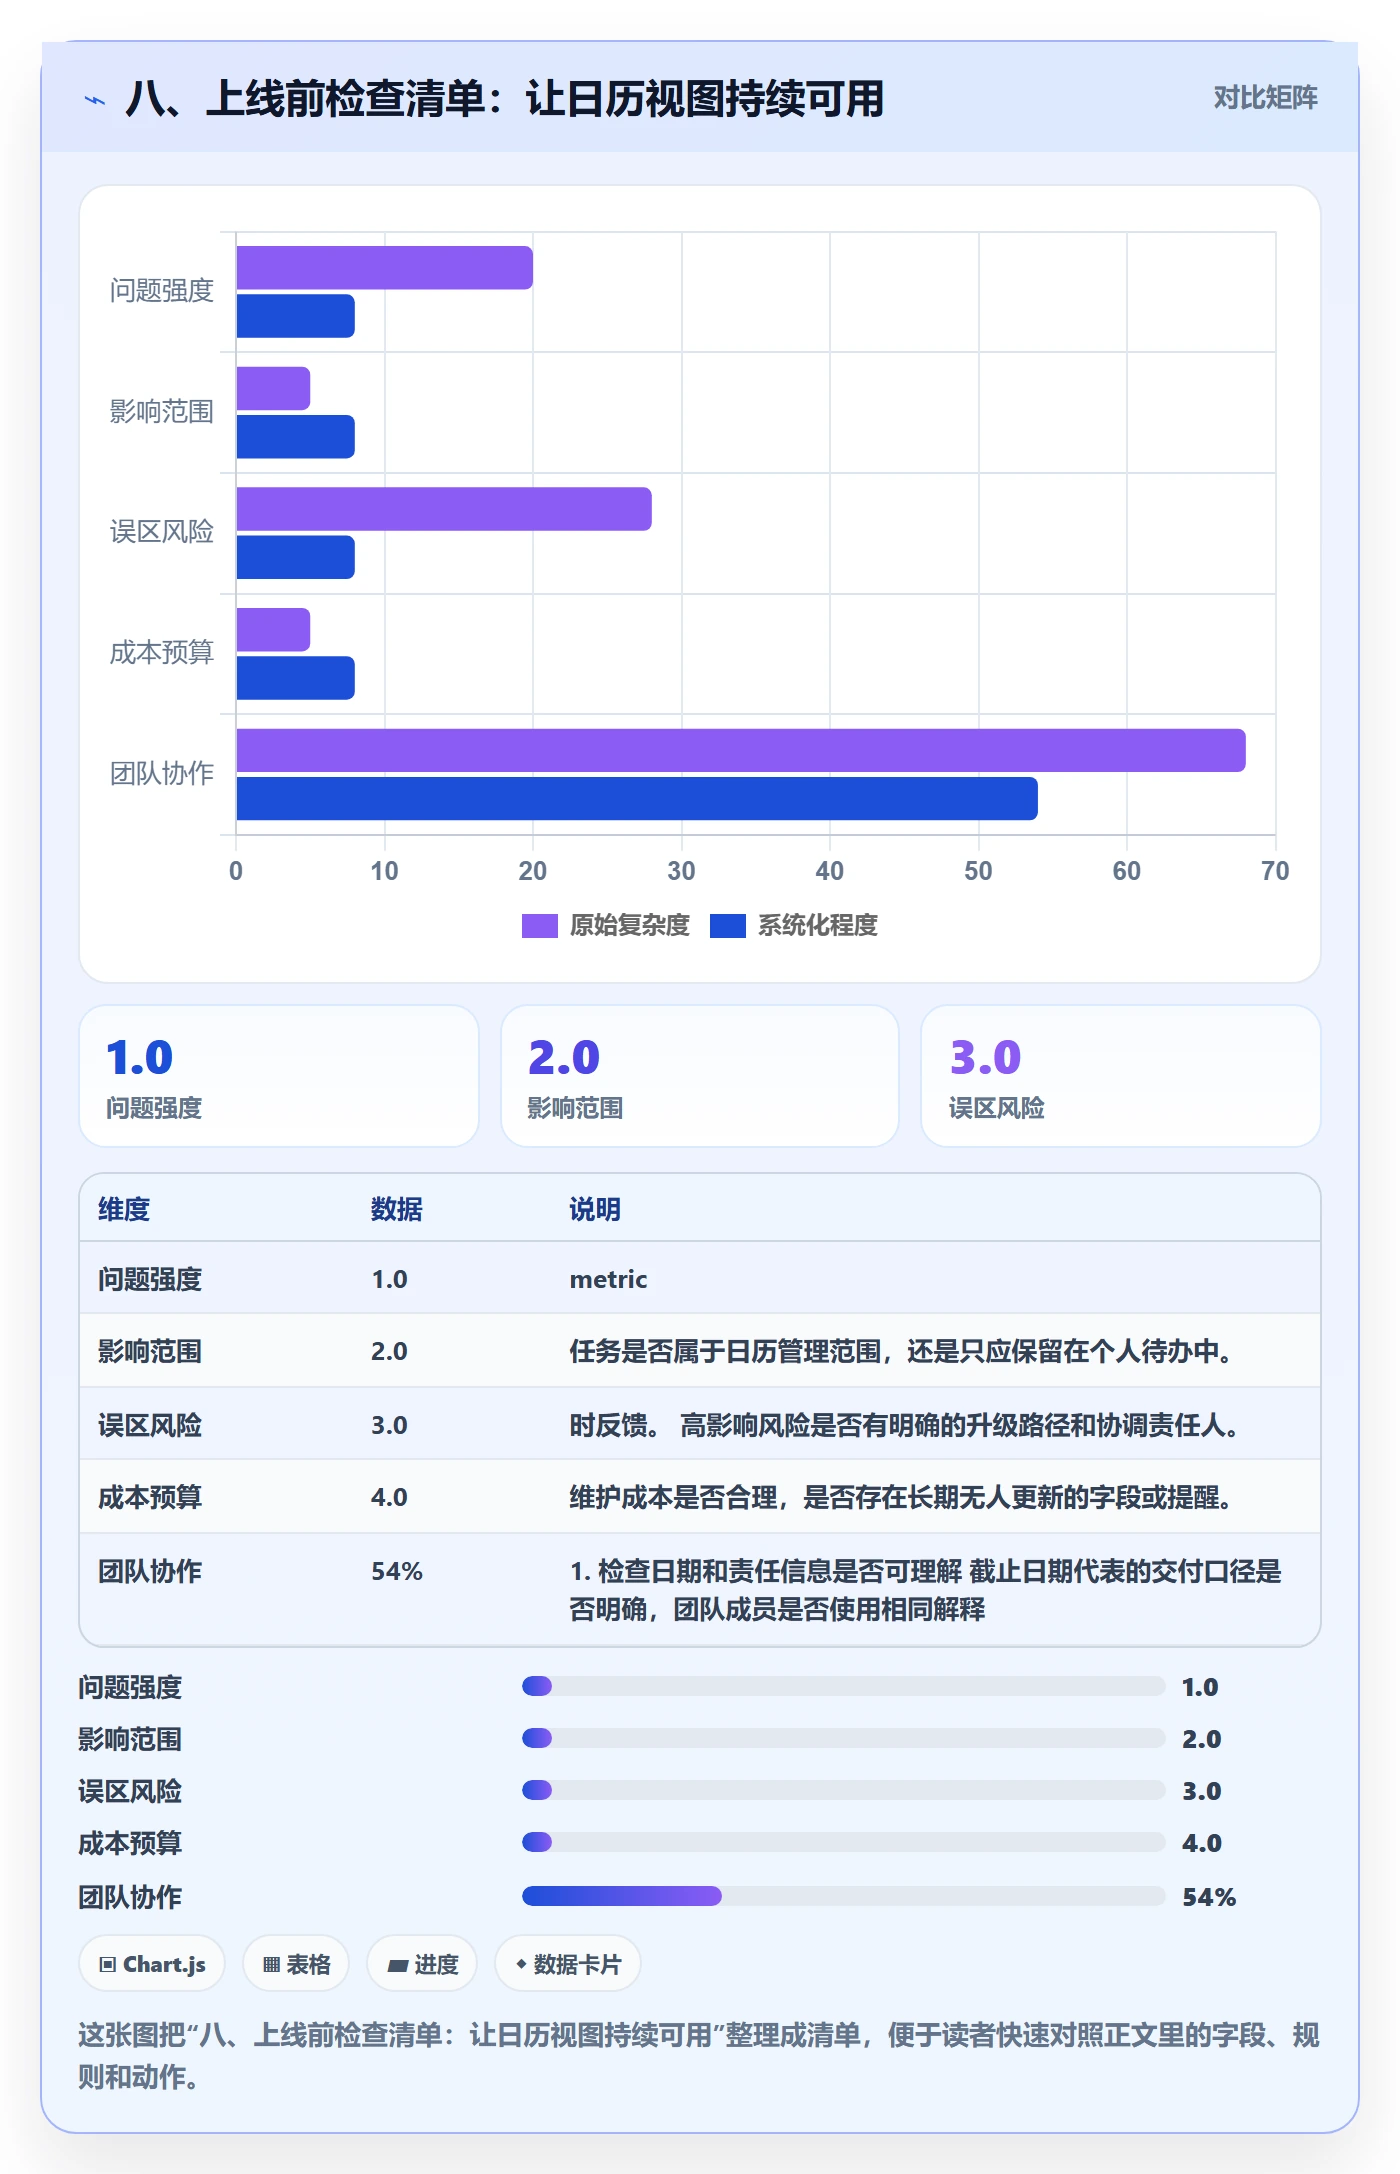
Task: Click the 维度 column header
Action: pos(124,1209)
